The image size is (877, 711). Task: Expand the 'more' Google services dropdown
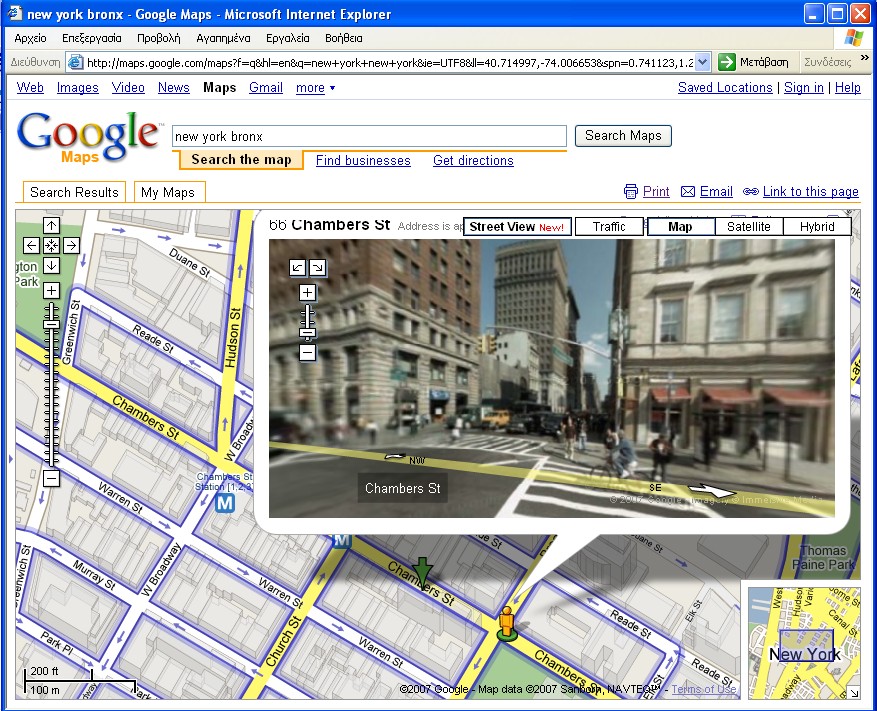(x=315, y=88)
